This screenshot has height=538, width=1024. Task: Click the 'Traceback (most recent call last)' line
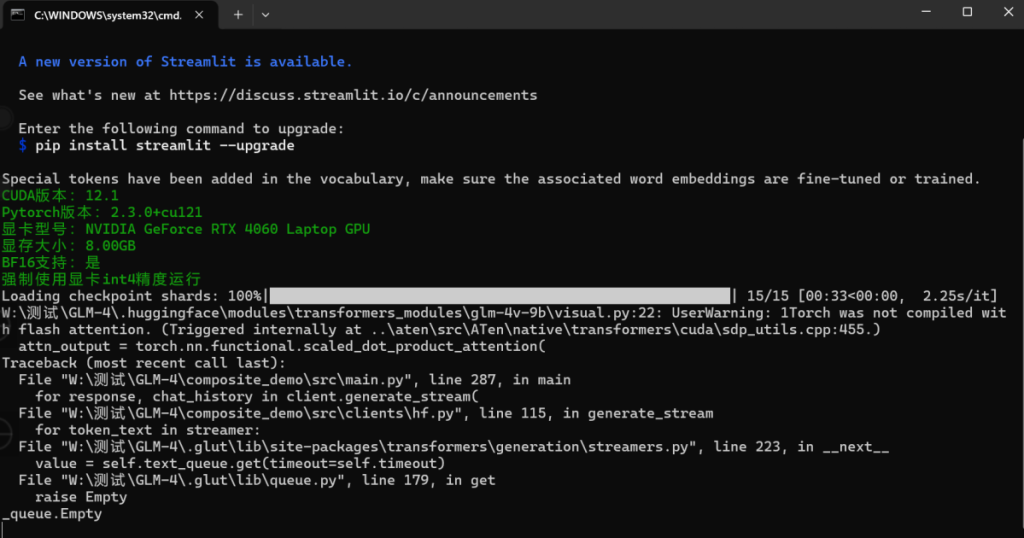pos(143,363)
